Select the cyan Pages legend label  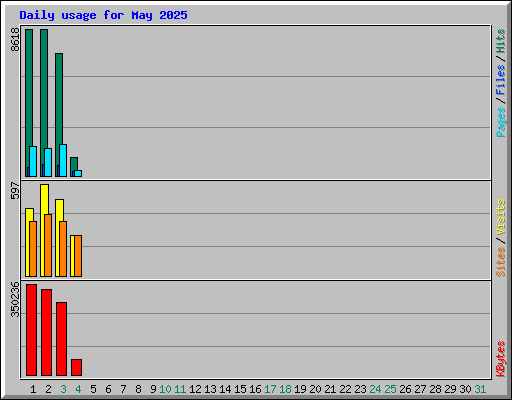coord(500,122)
